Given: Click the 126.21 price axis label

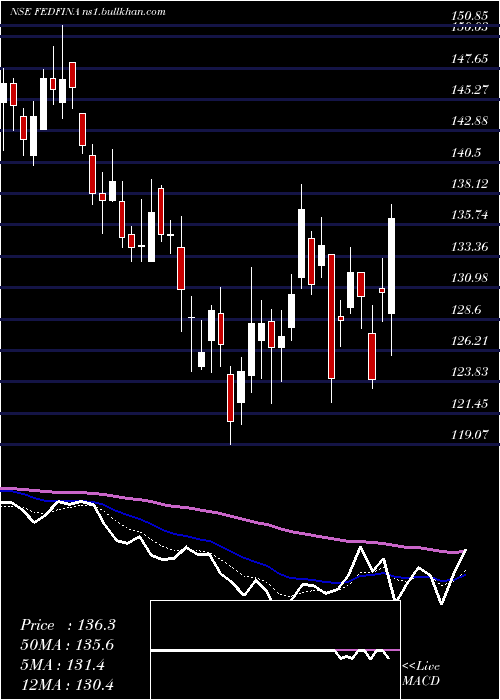Looking at the screenshot, I should click(x=470, y=341).
